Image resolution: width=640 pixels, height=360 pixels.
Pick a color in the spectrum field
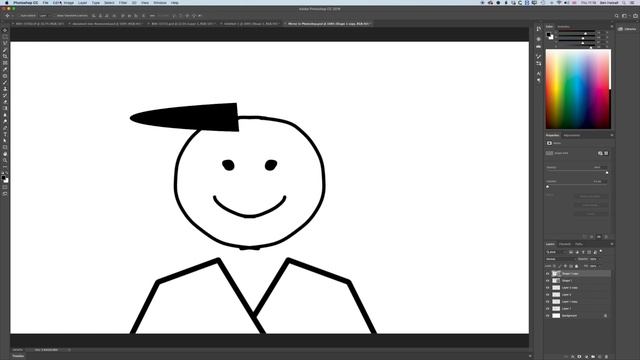(x=578, y=89)
